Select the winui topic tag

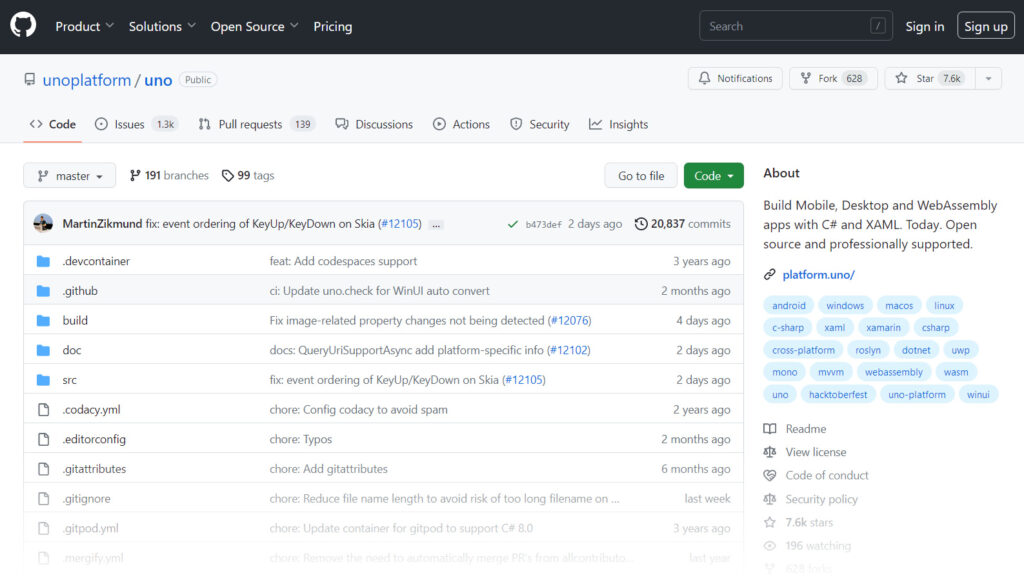(978, 395)
